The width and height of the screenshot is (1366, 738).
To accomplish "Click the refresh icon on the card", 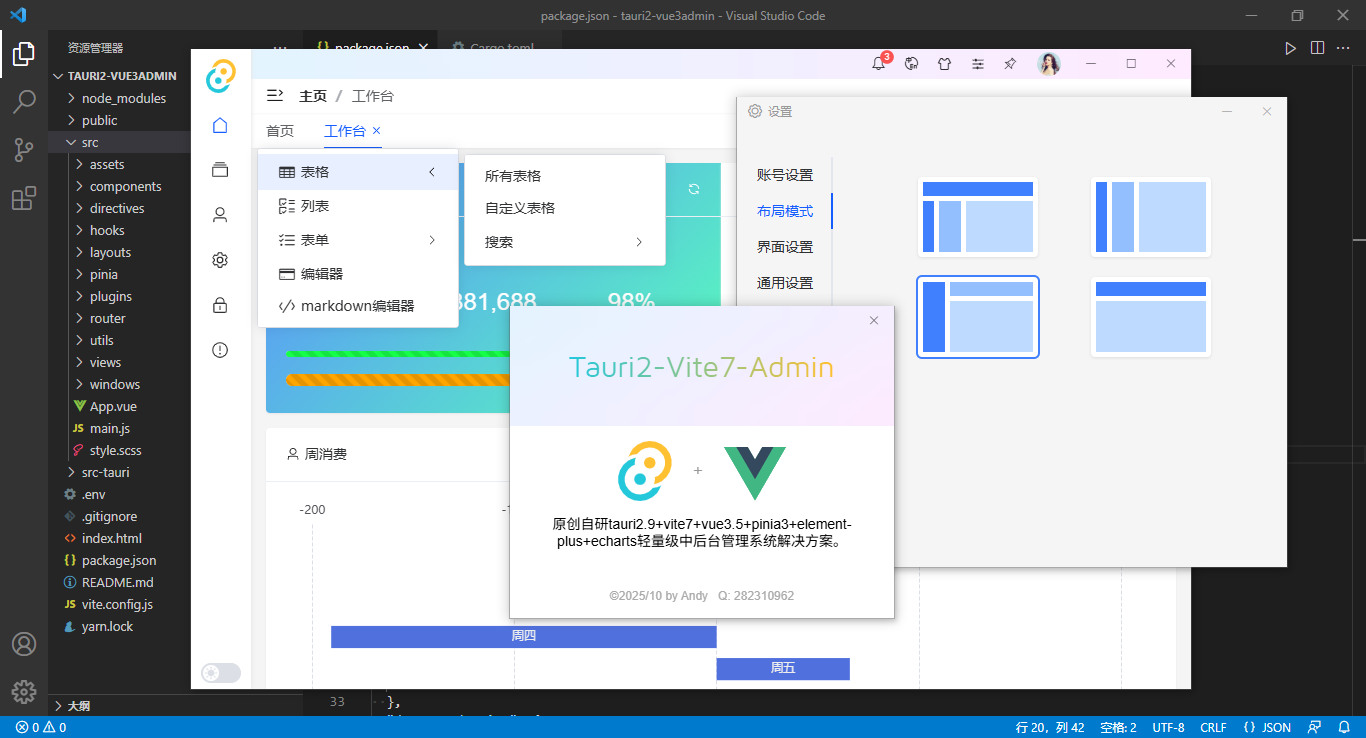I will [x=694, y=189].
